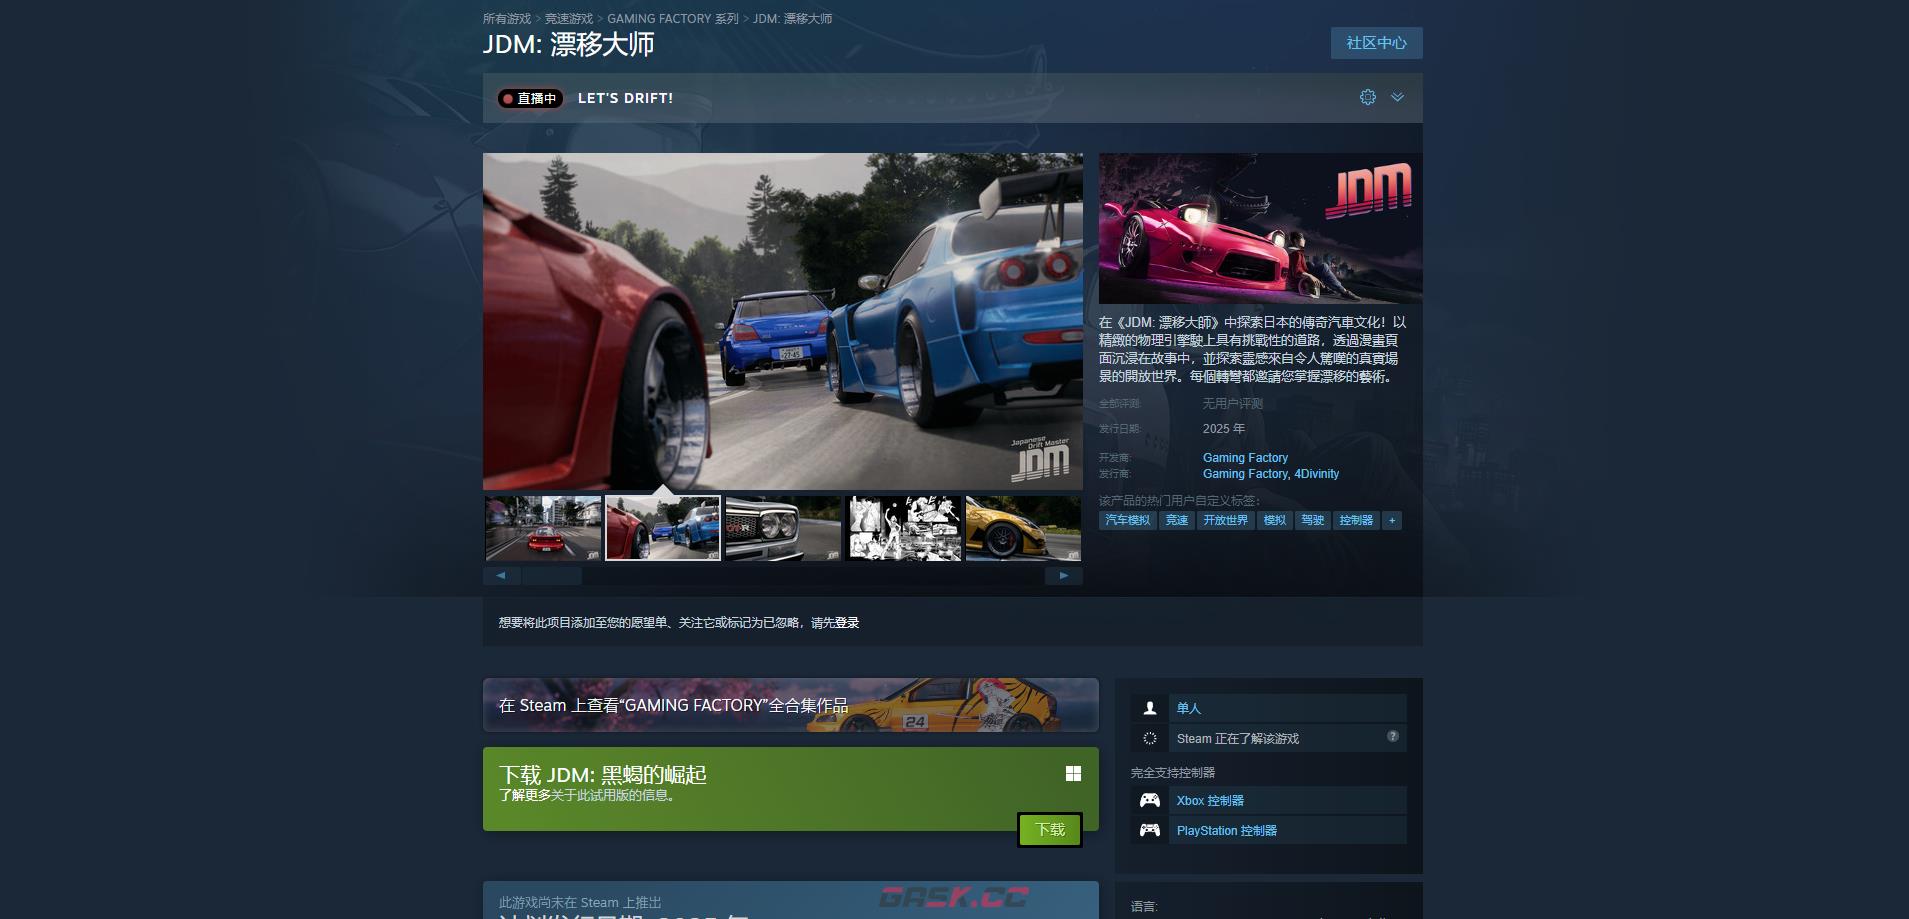
Task: Select the 汽车模拟 tag
Action: [1128, 520]
